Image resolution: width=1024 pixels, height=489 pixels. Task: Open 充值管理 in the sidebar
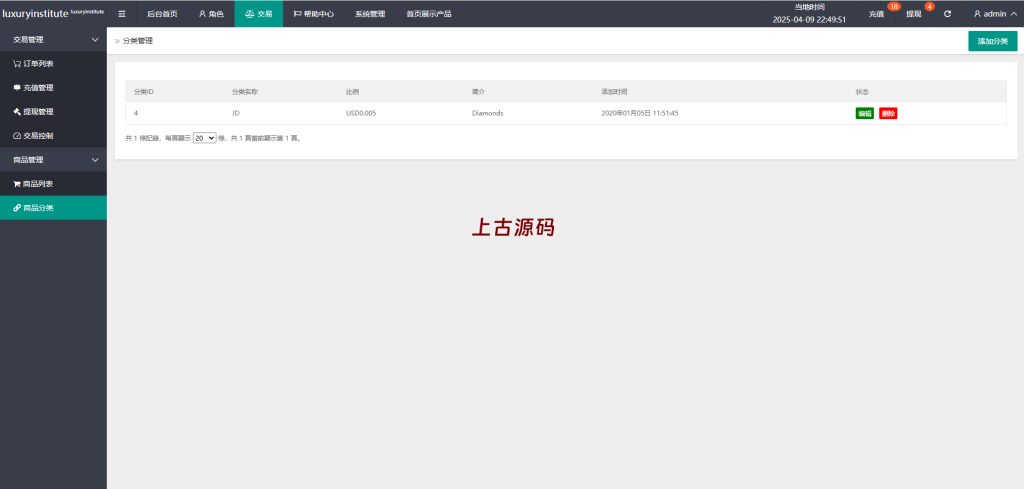(x=53, y=87)
